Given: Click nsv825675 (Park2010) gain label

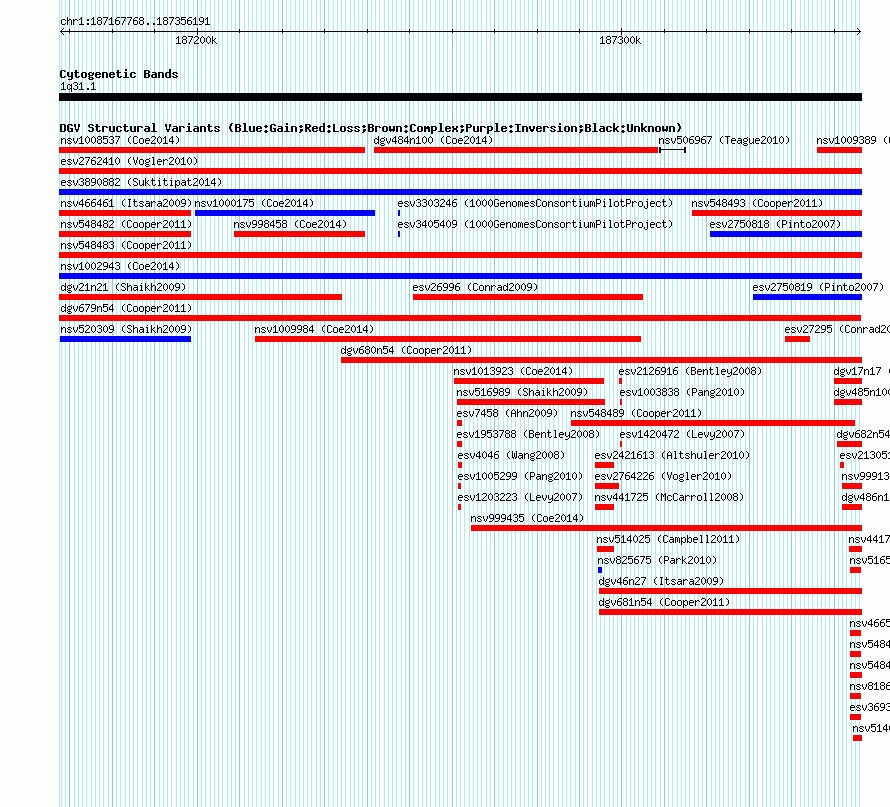Looking at the screenshot, I should click(657, 560).
